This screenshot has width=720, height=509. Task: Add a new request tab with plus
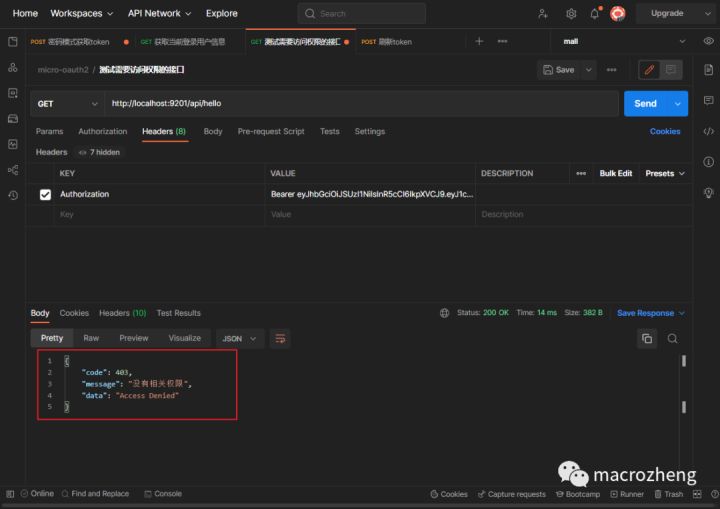tap(479, 41)
